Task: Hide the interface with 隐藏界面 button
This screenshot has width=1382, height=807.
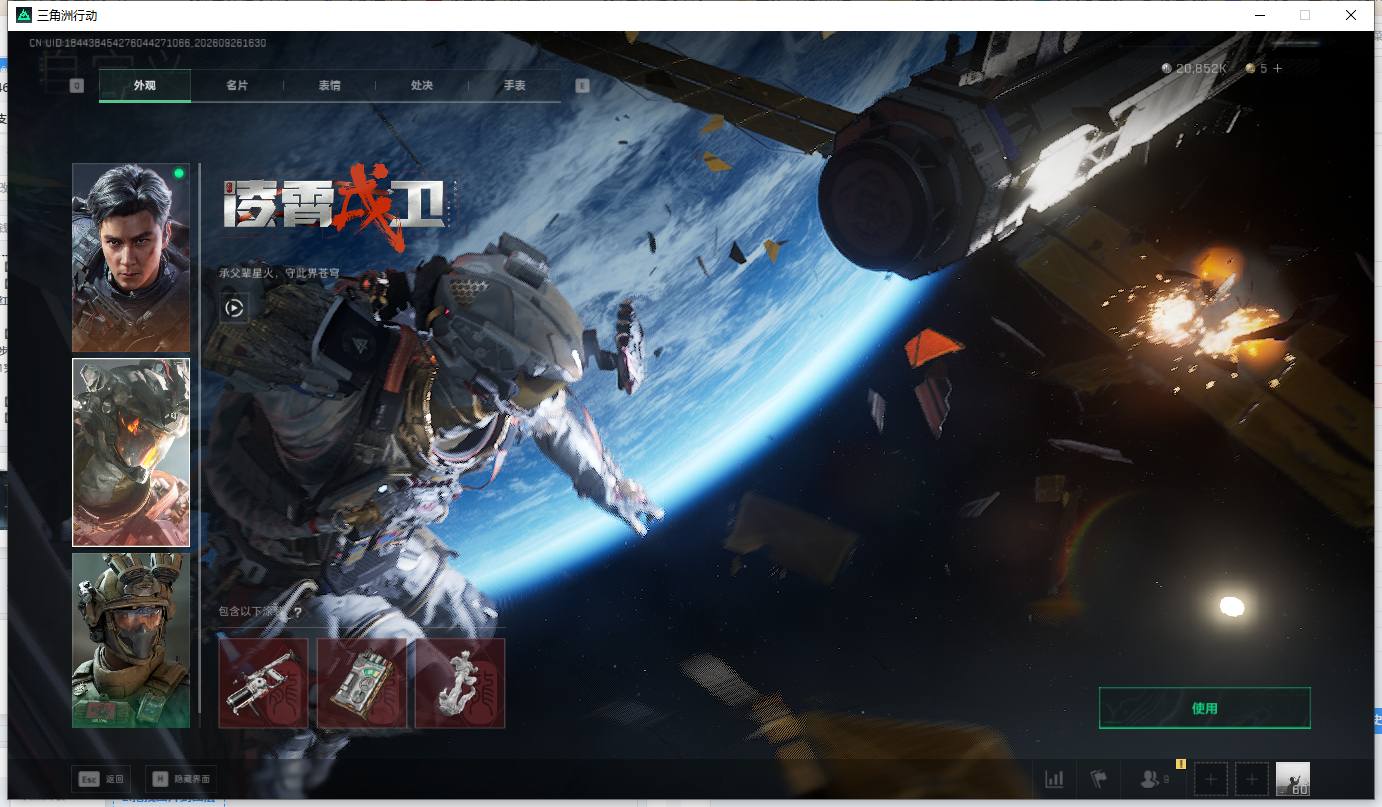Action: (181, 779)
